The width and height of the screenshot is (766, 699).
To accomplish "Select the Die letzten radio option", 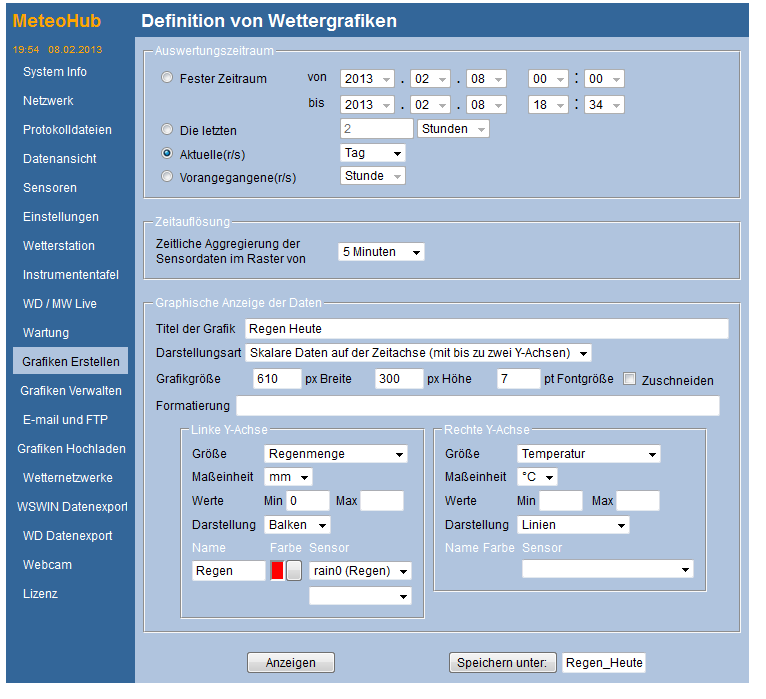I will click(x=167, y=129).
